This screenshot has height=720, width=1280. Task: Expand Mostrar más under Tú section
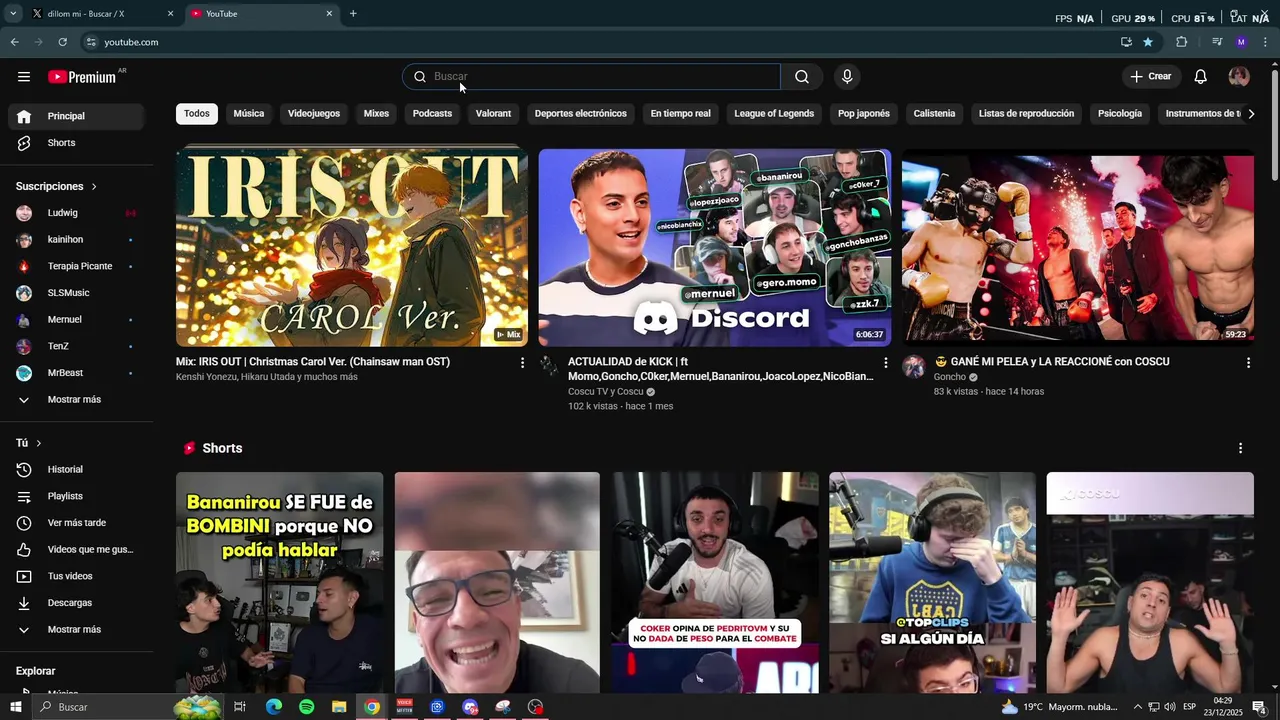(77, 630)
